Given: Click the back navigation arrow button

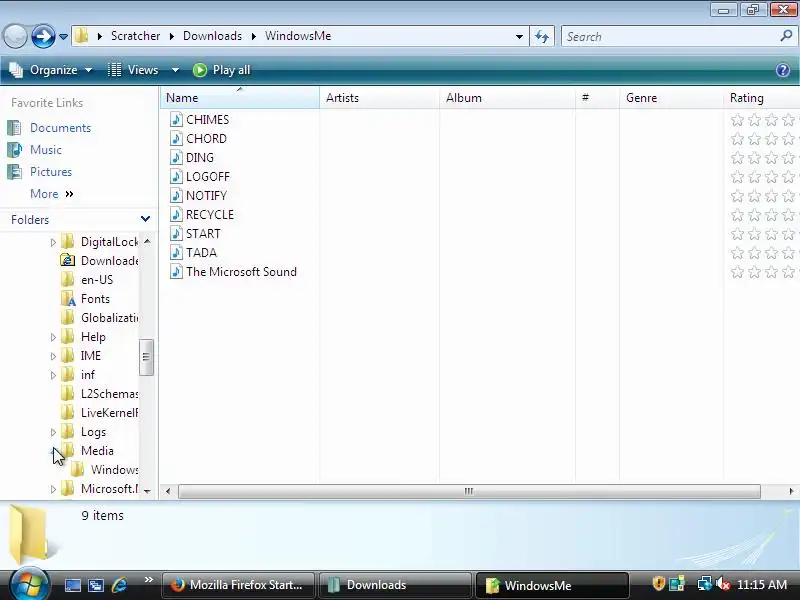Looking at the screenshot, I should [x=14, y=36].
